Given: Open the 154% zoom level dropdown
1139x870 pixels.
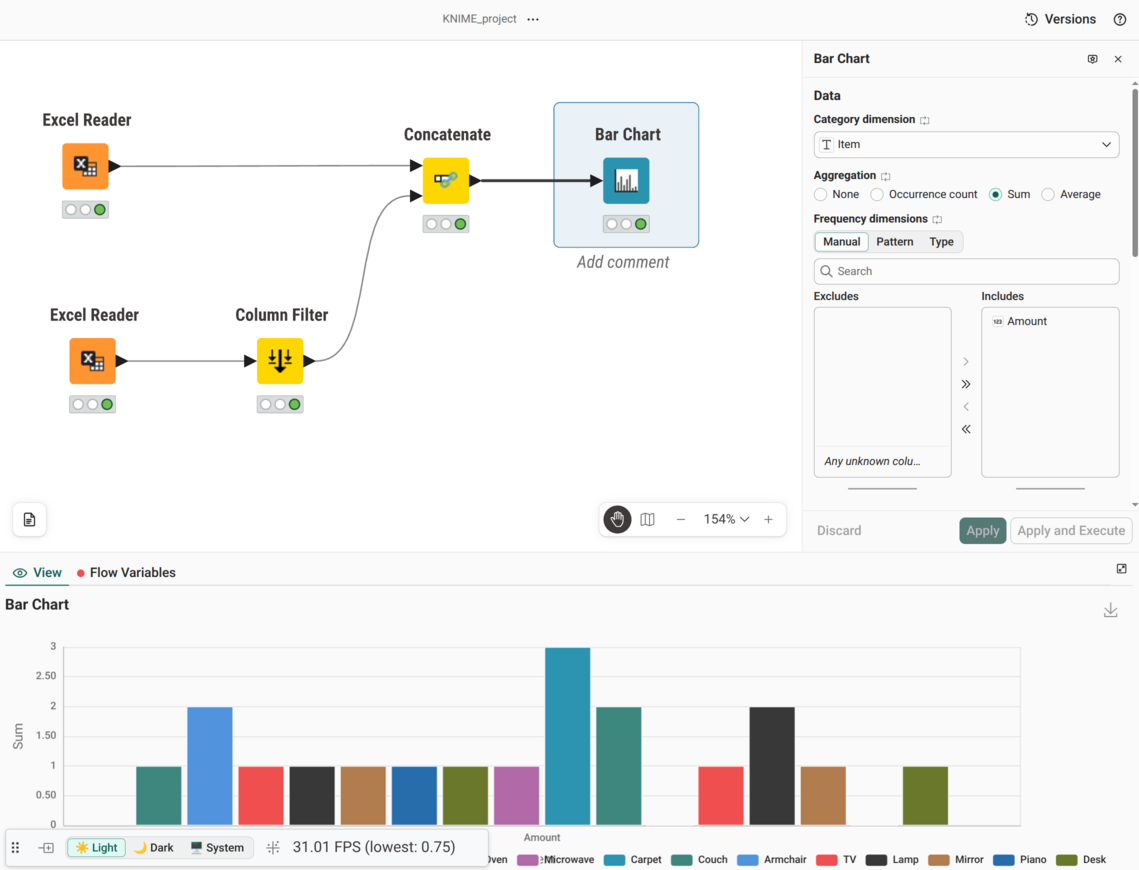Looking at the screenshot, I should pyautogui.click(x=726, y=519).
